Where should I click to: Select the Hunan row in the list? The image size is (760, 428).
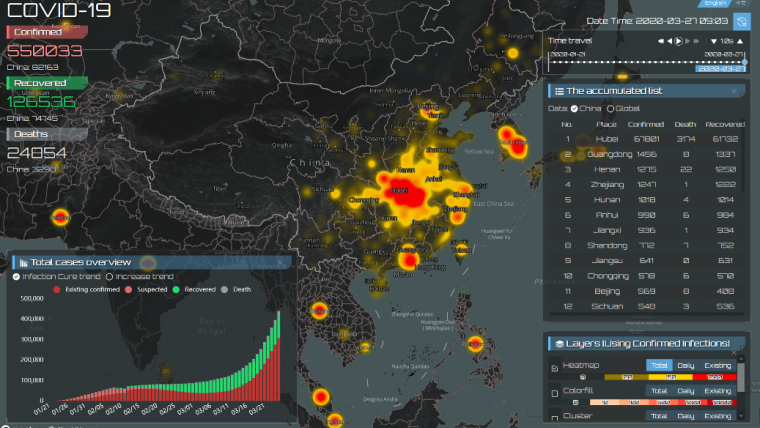tap(646, 200)
